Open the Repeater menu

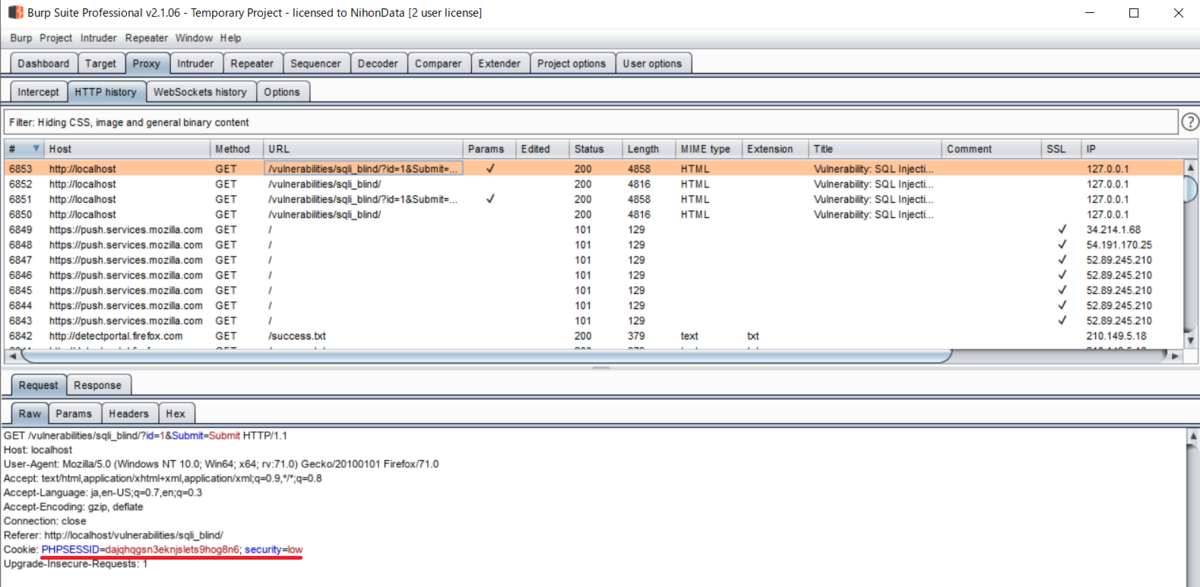[x=146, y=38]
